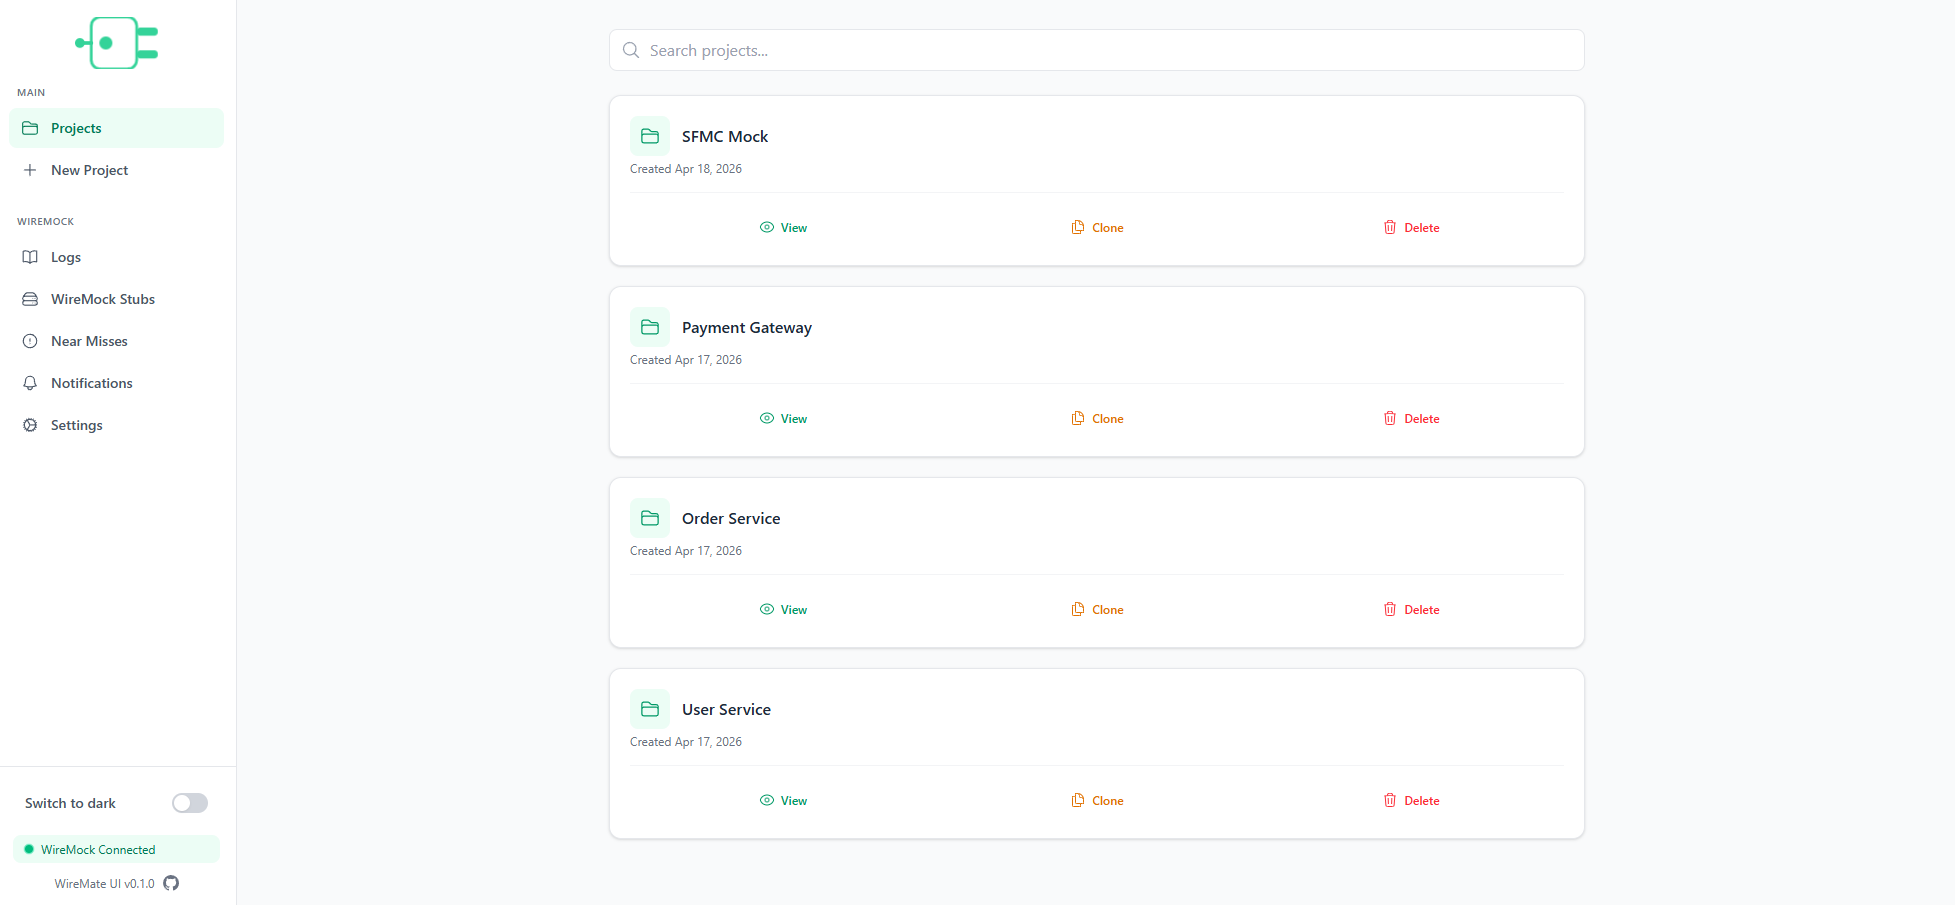Click Order Service's Created Apr 17, 2026 date
Viewport: 1955px width, 905px height.
point(686,551)
